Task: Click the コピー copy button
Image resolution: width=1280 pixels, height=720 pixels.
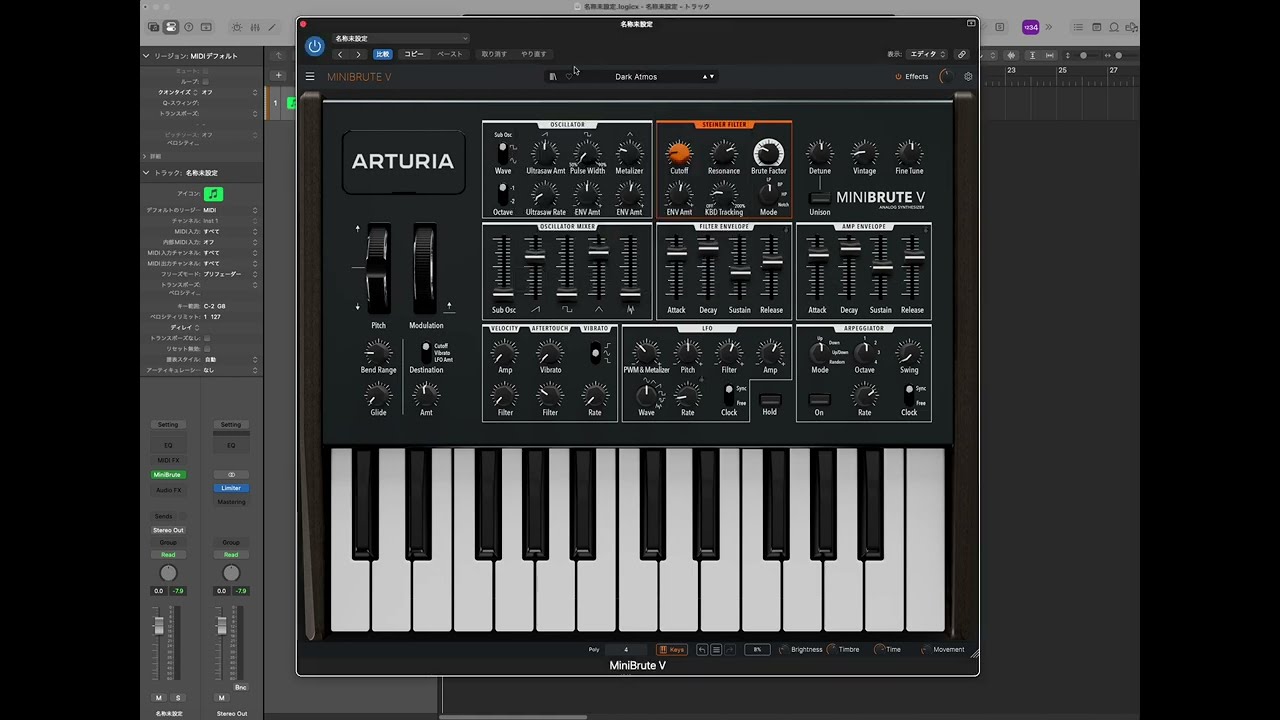Action: pos(414,54)
